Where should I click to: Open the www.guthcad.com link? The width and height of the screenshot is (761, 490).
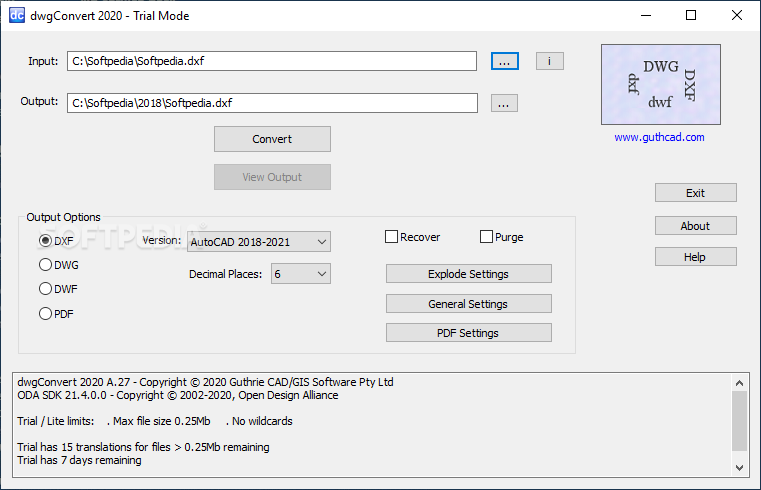click(659, 137)
